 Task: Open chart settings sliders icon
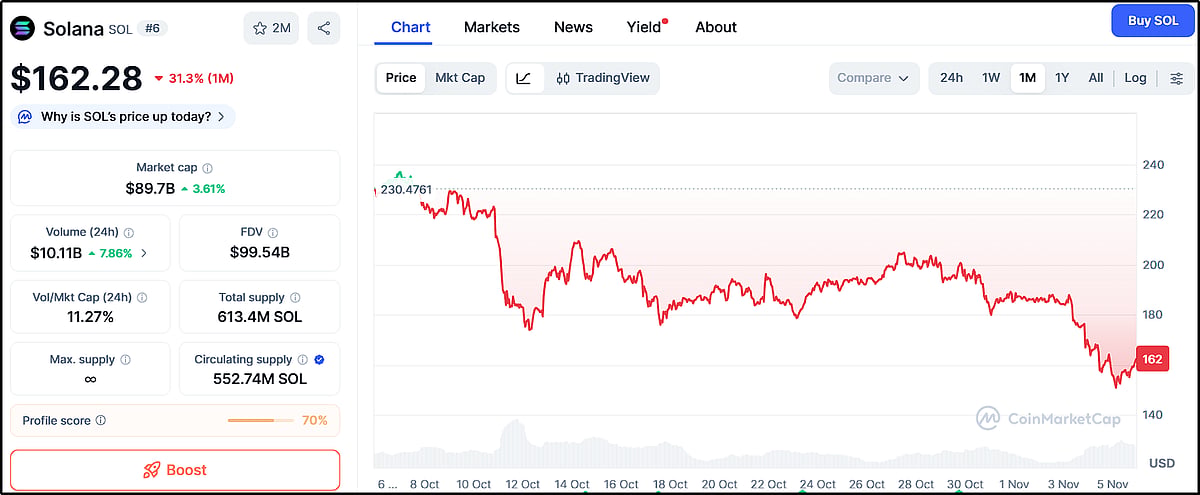[x=1176, y=78]
